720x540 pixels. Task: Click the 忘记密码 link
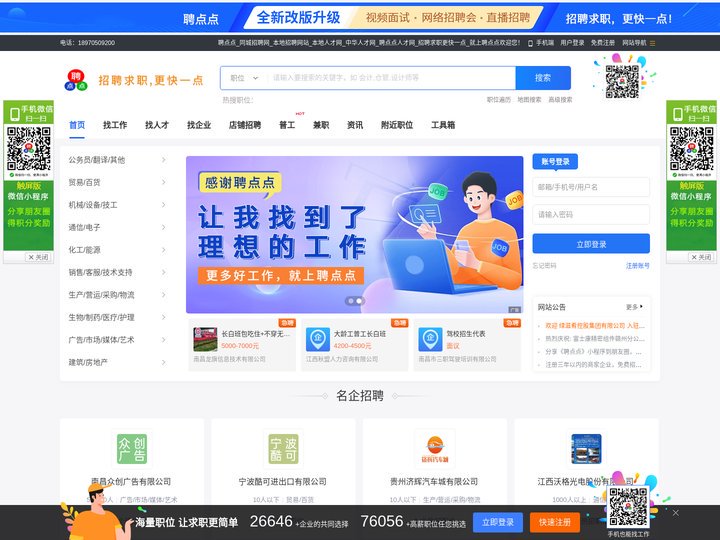544,265
